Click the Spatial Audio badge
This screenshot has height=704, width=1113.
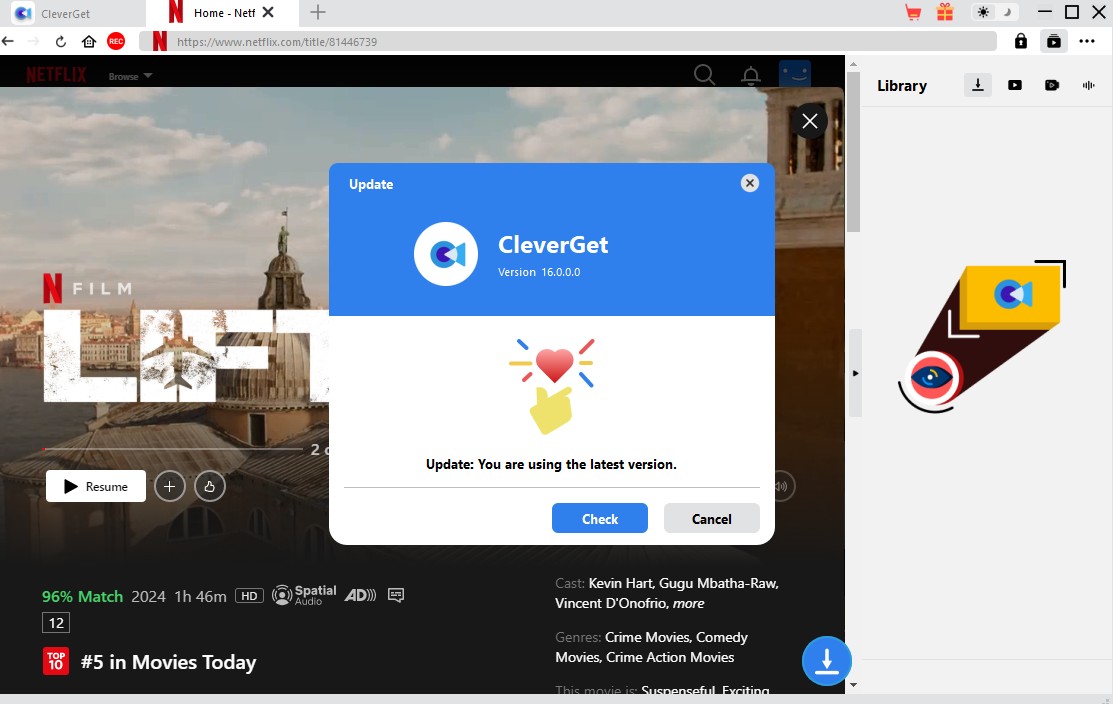click(x=305, y=595)
